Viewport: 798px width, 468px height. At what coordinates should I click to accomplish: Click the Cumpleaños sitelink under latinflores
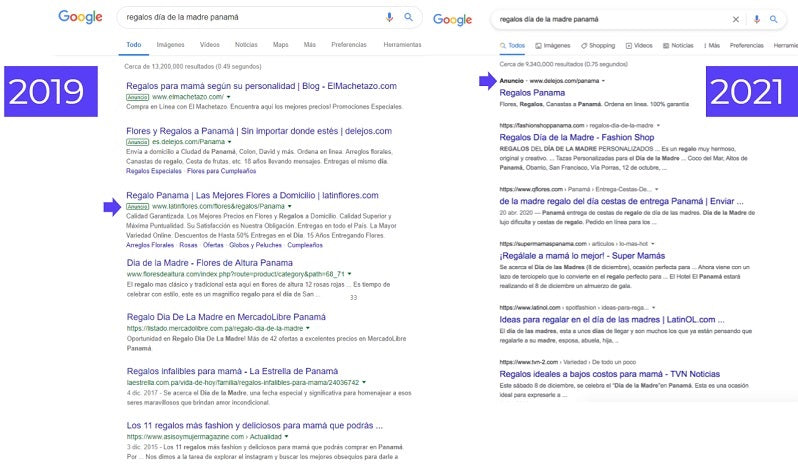click(x=305, y=245)
